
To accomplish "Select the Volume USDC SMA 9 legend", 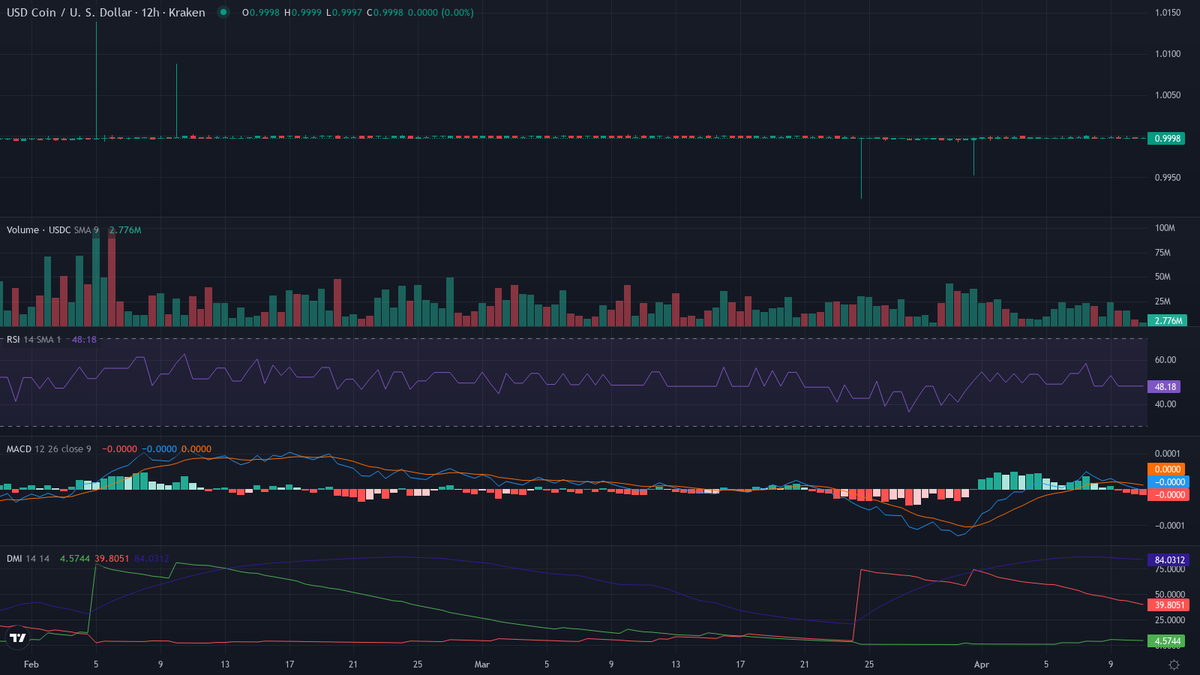I will 53,230.
